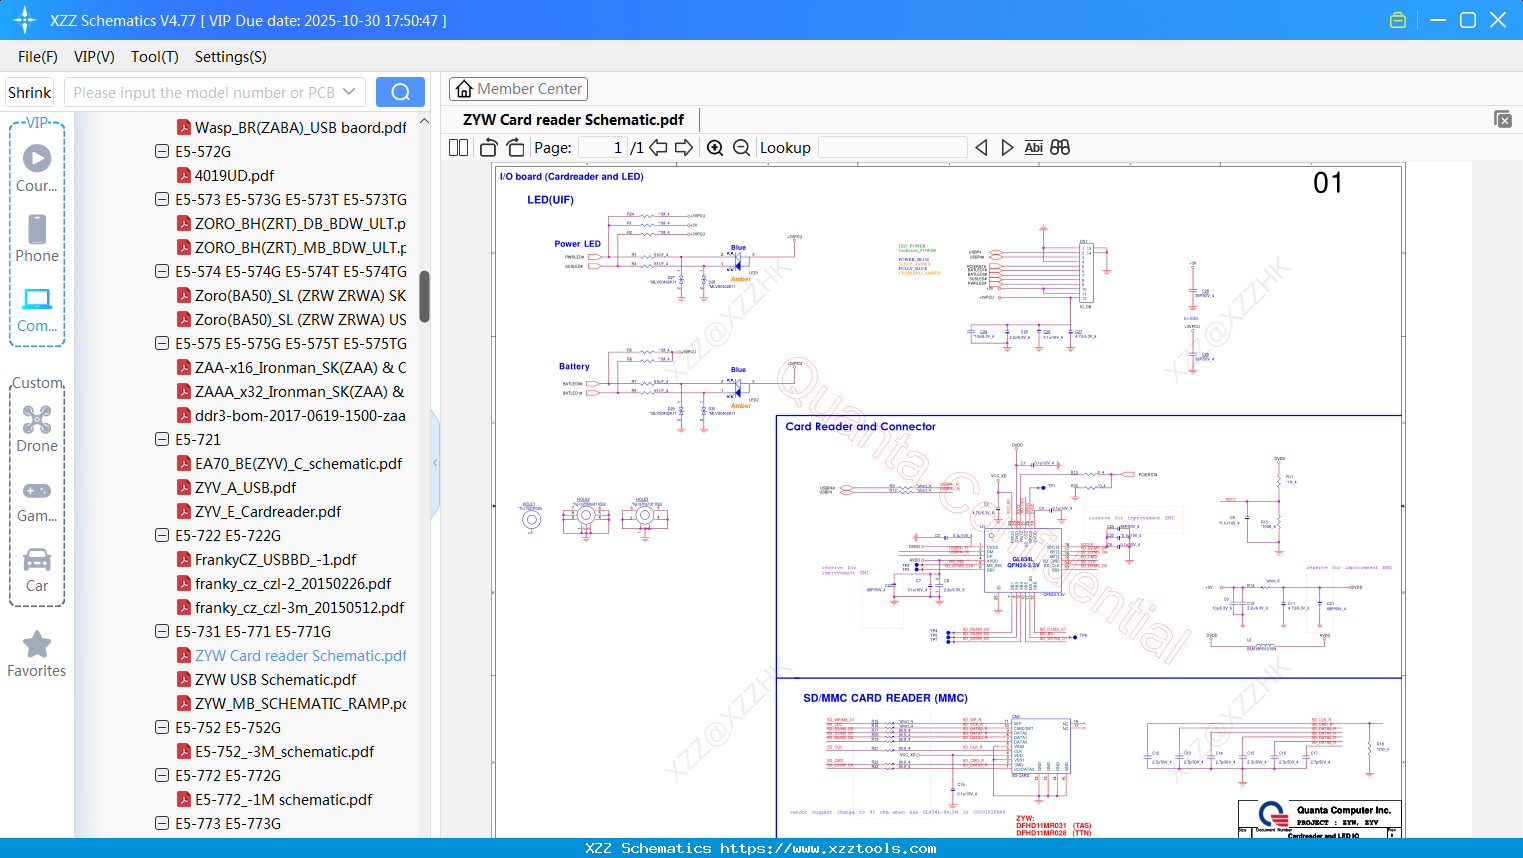The height and width of the screenshot is (858, 1523).
Task: Open the Courses category in sidebar
Action: (x=37, y=168)
